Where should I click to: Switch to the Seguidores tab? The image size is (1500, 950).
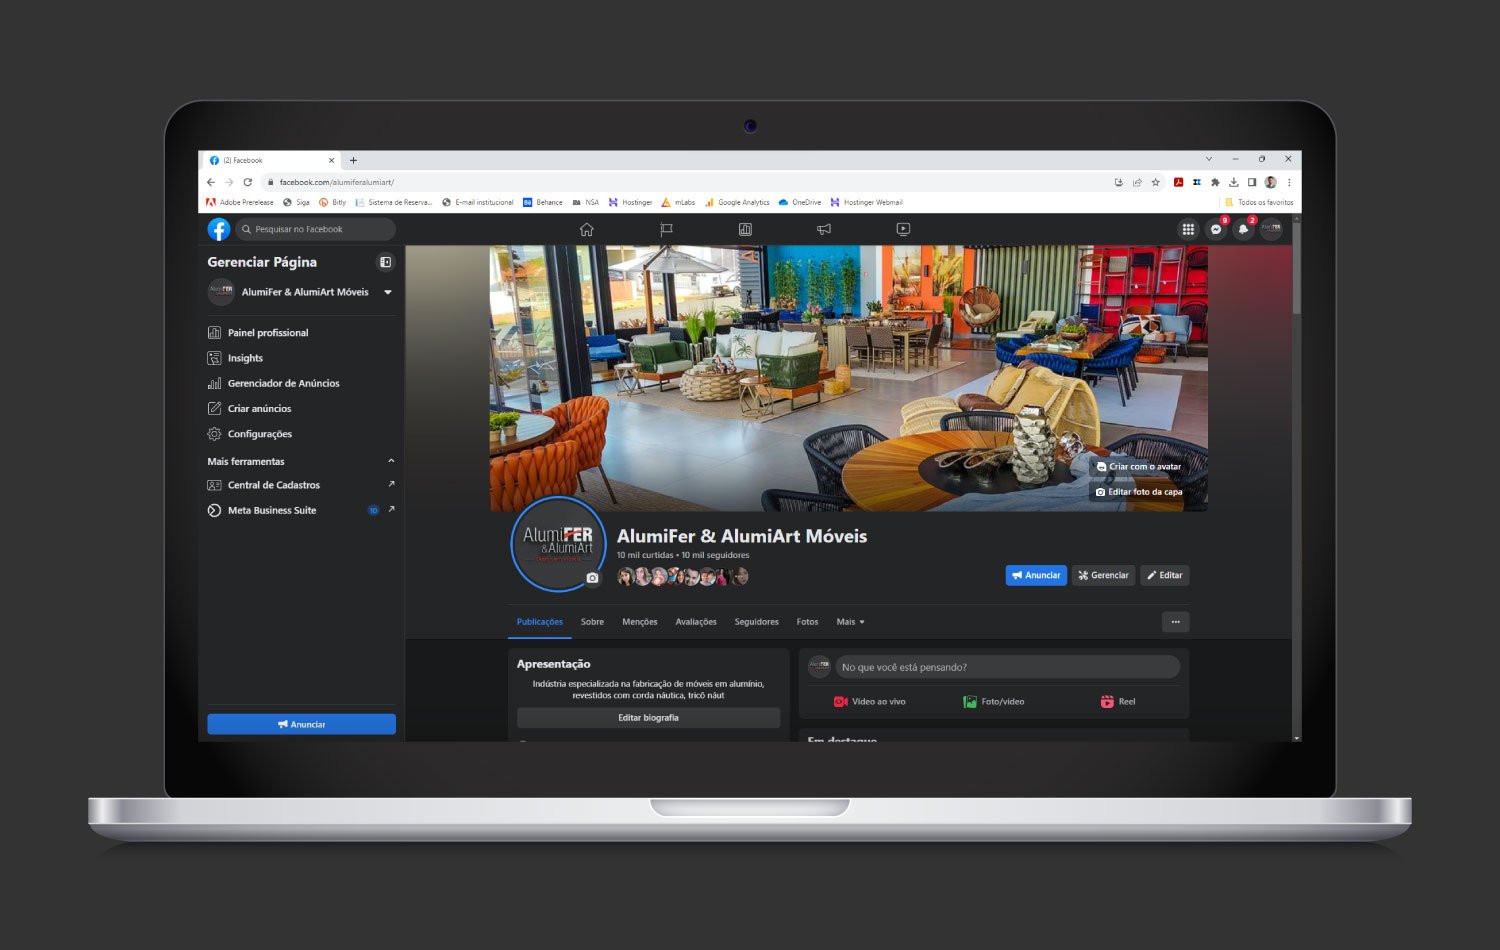coord(756,622)
